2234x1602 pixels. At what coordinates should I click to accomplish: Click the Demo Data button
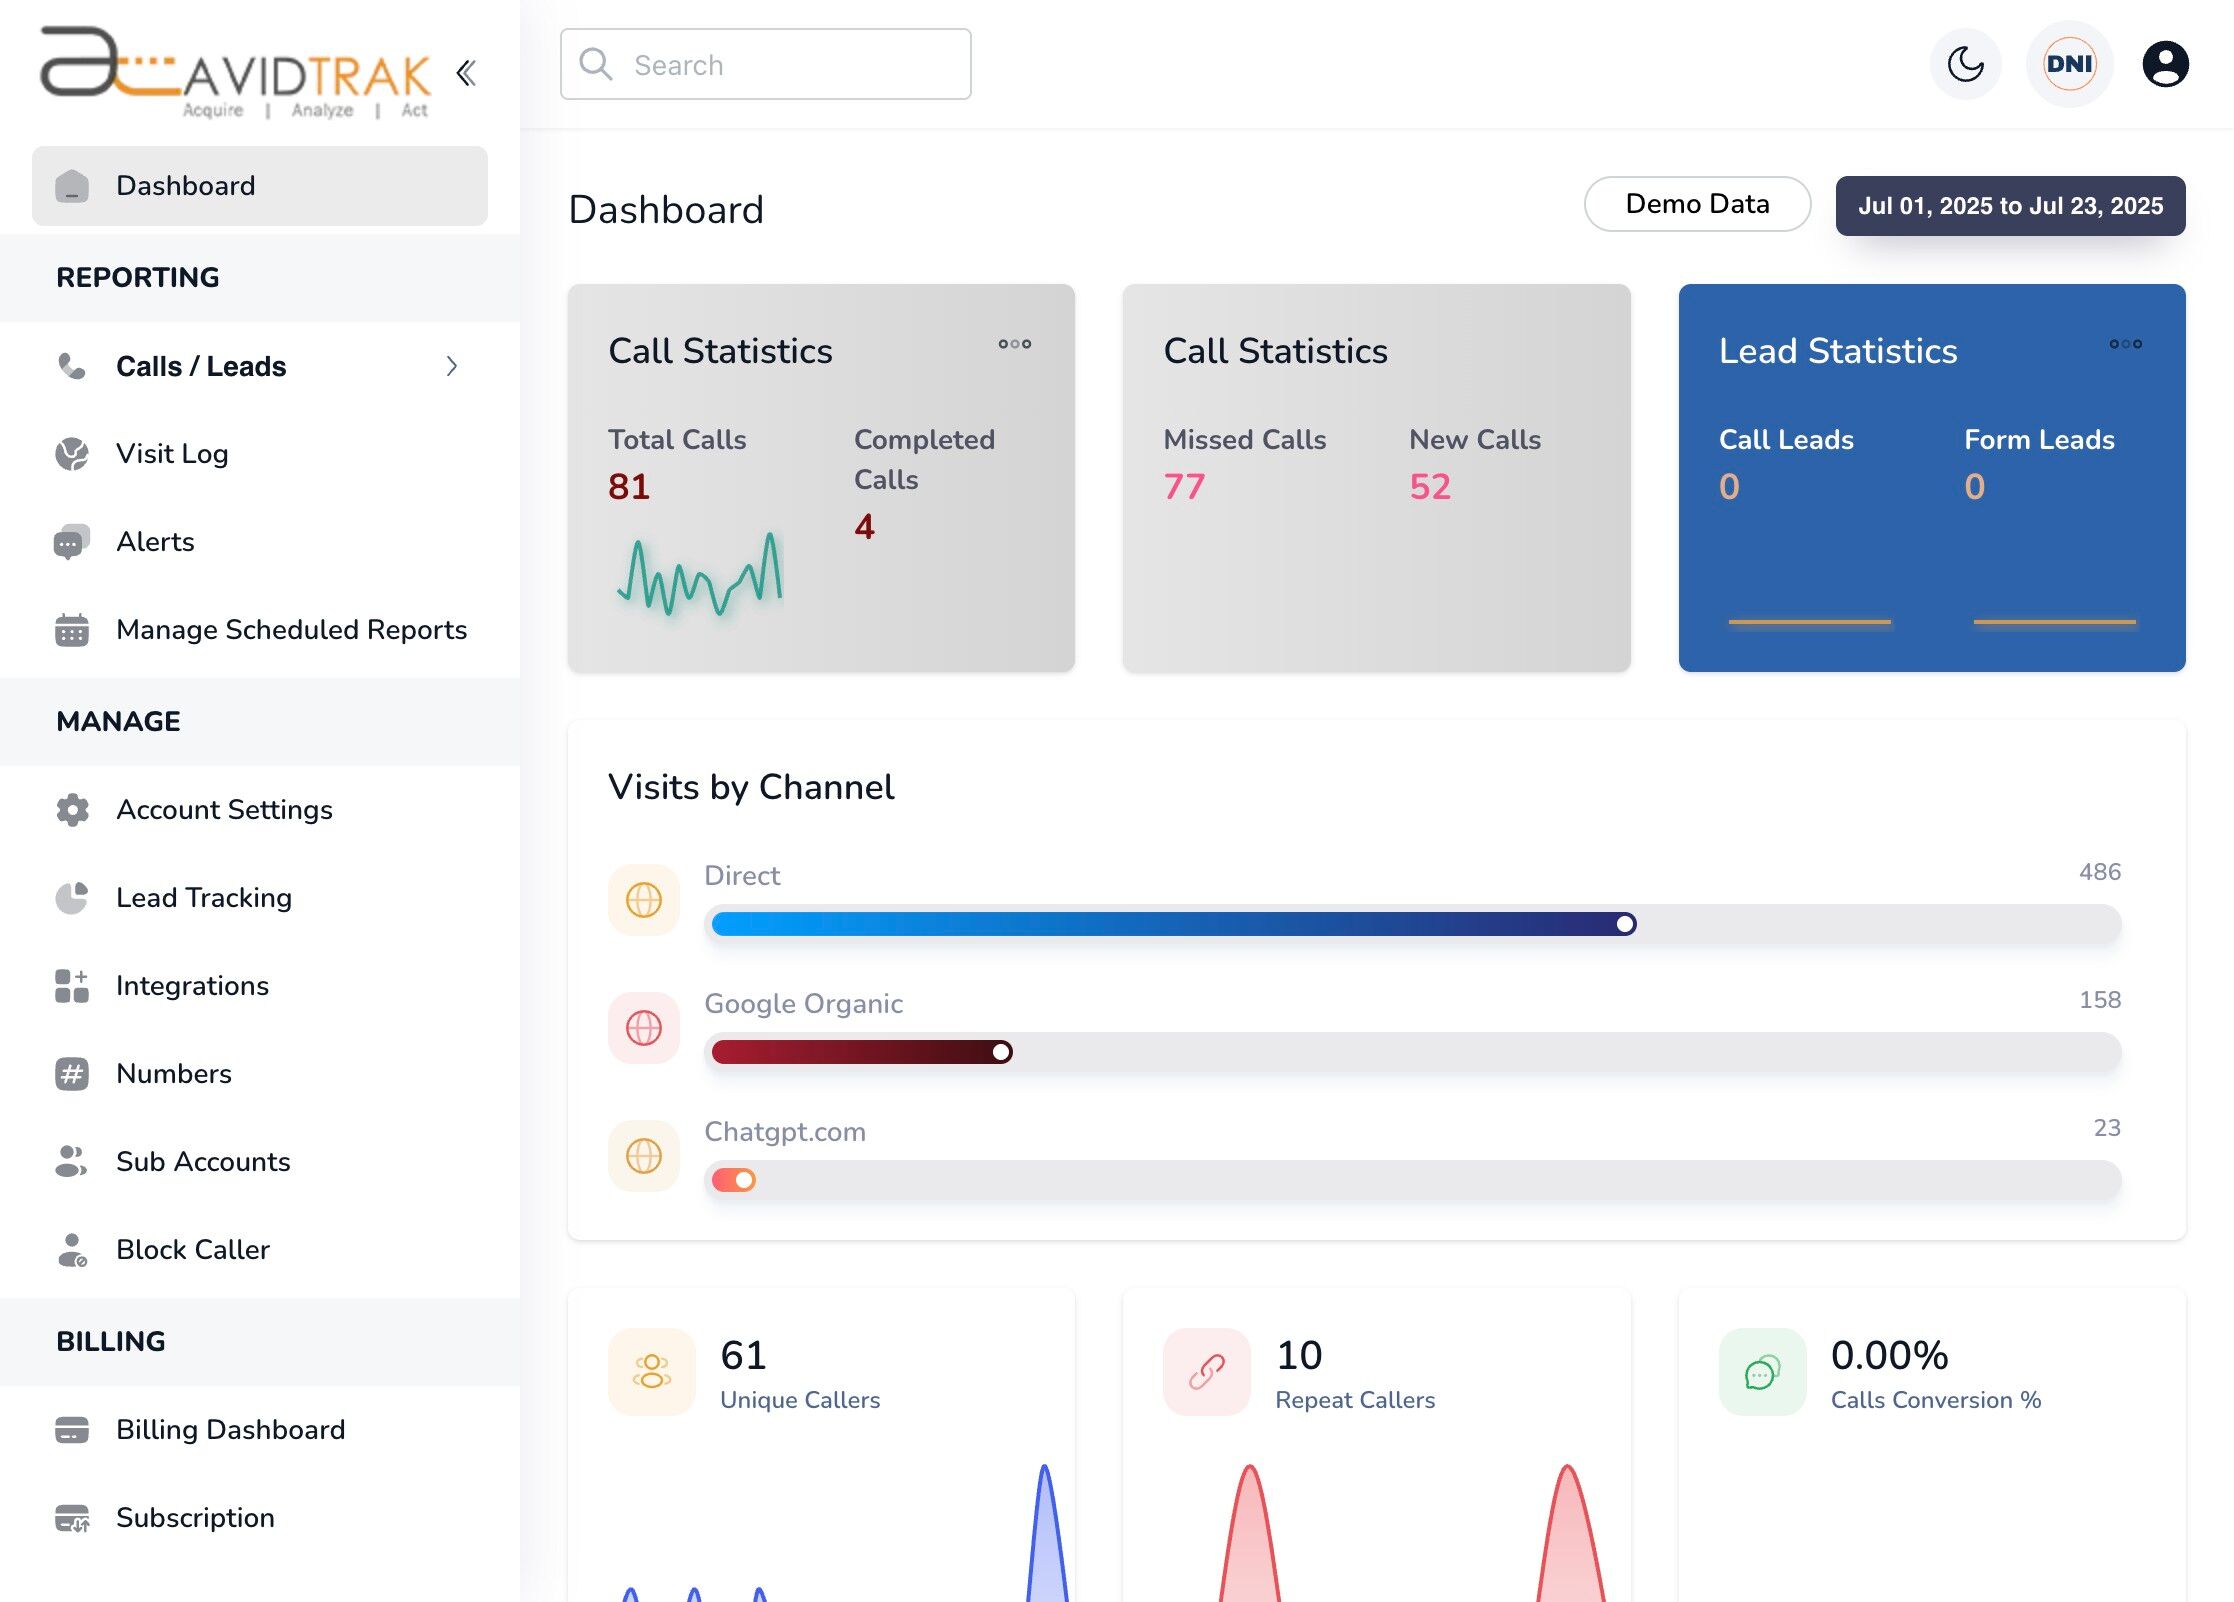tap(1696, 204)
